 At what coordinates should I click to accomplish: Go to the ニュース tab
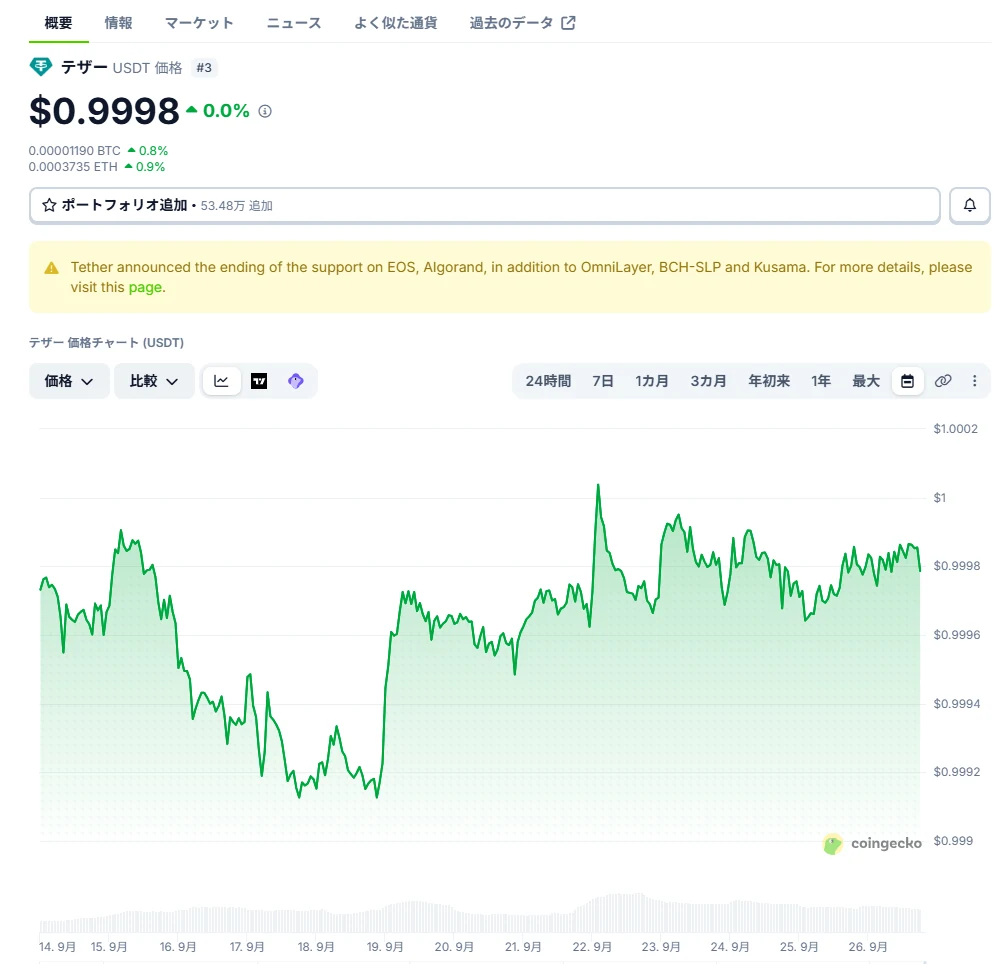tap(294, 23)
